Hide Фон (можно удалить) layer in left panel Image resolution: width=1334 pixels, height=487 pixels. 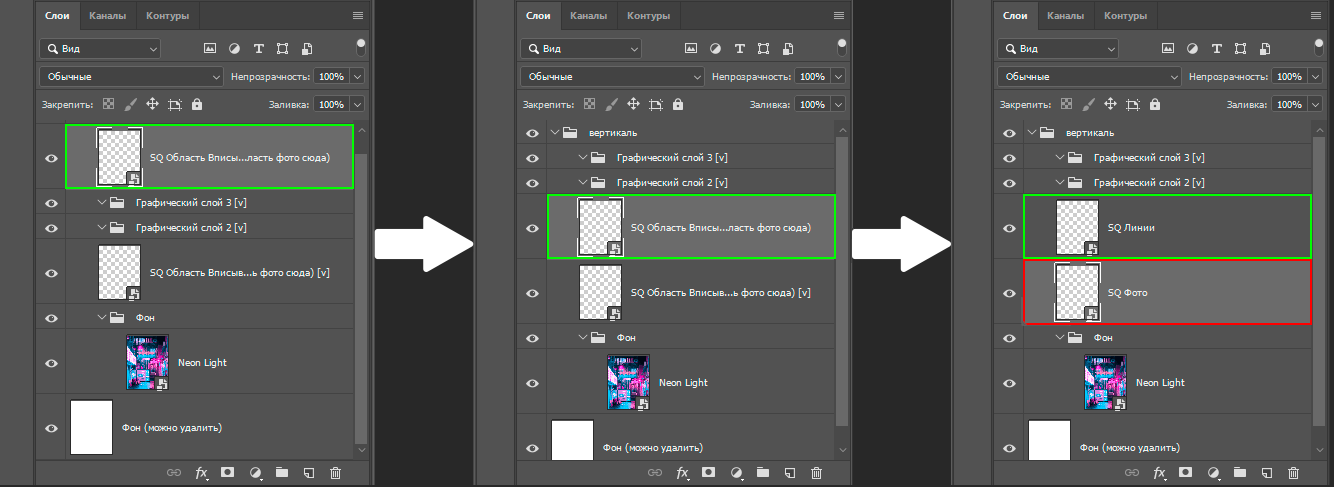click(51, 428)
